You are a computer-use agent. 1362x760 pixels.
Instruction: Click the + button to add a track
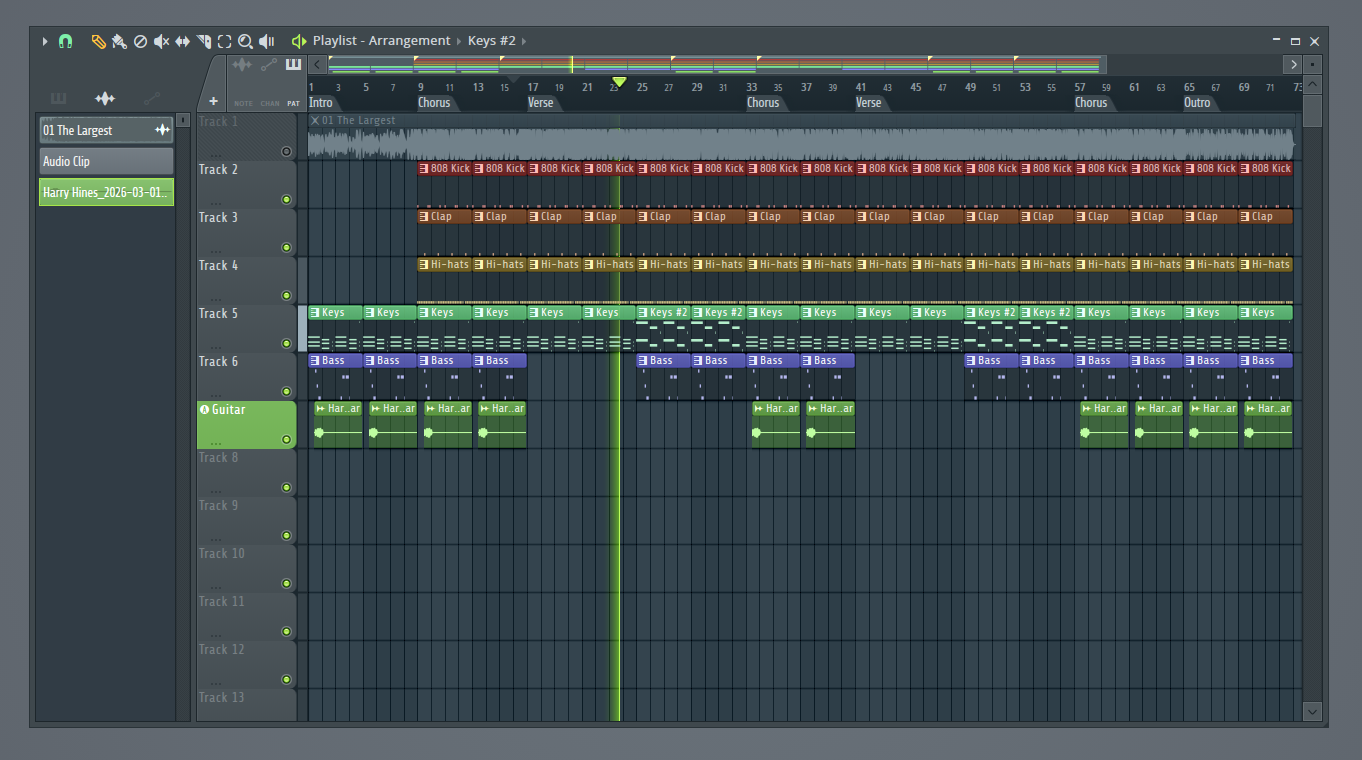click(213, 101)
